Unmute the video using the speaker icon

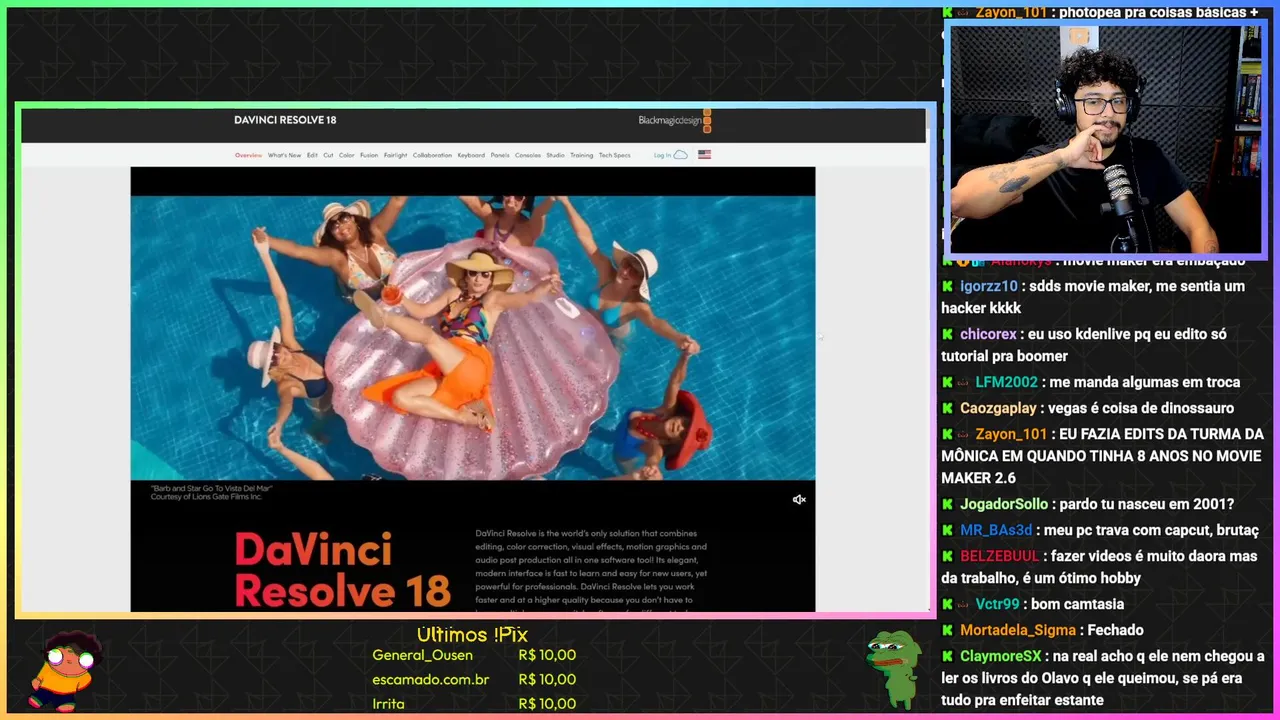[x=799, y=500]
